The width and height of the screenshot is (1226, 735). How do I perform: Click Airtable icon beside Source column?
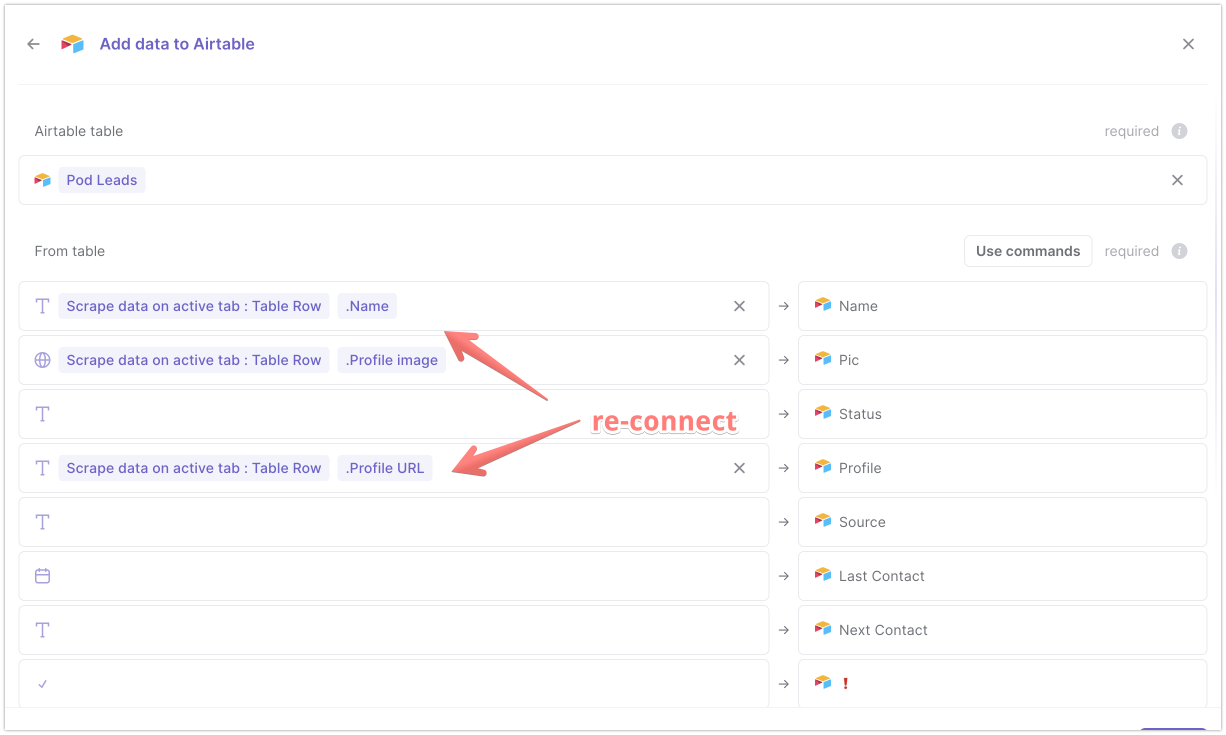tap(823, 521)
